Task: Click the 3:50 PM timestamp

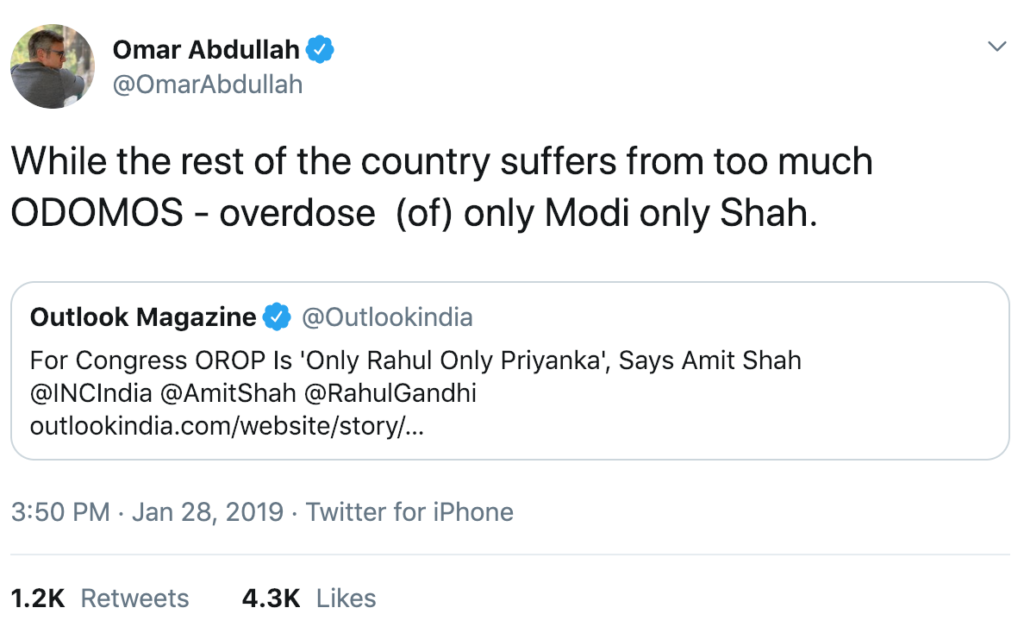Action: click(x=60, y=513)
